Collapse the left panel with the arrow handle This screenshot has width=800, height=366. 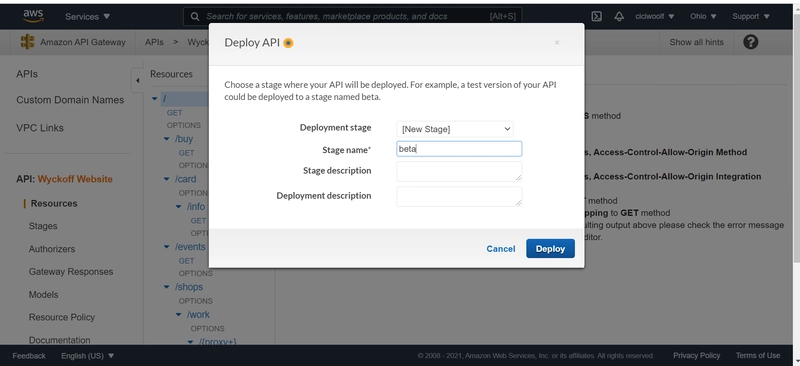tap(137, 80)
